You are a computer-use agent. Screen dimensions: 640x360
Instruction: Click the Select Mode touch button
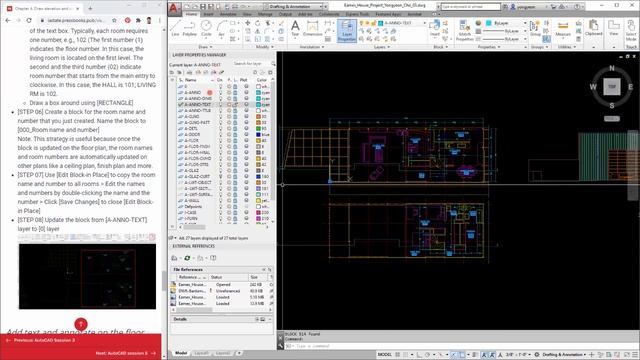coord(631,31)
